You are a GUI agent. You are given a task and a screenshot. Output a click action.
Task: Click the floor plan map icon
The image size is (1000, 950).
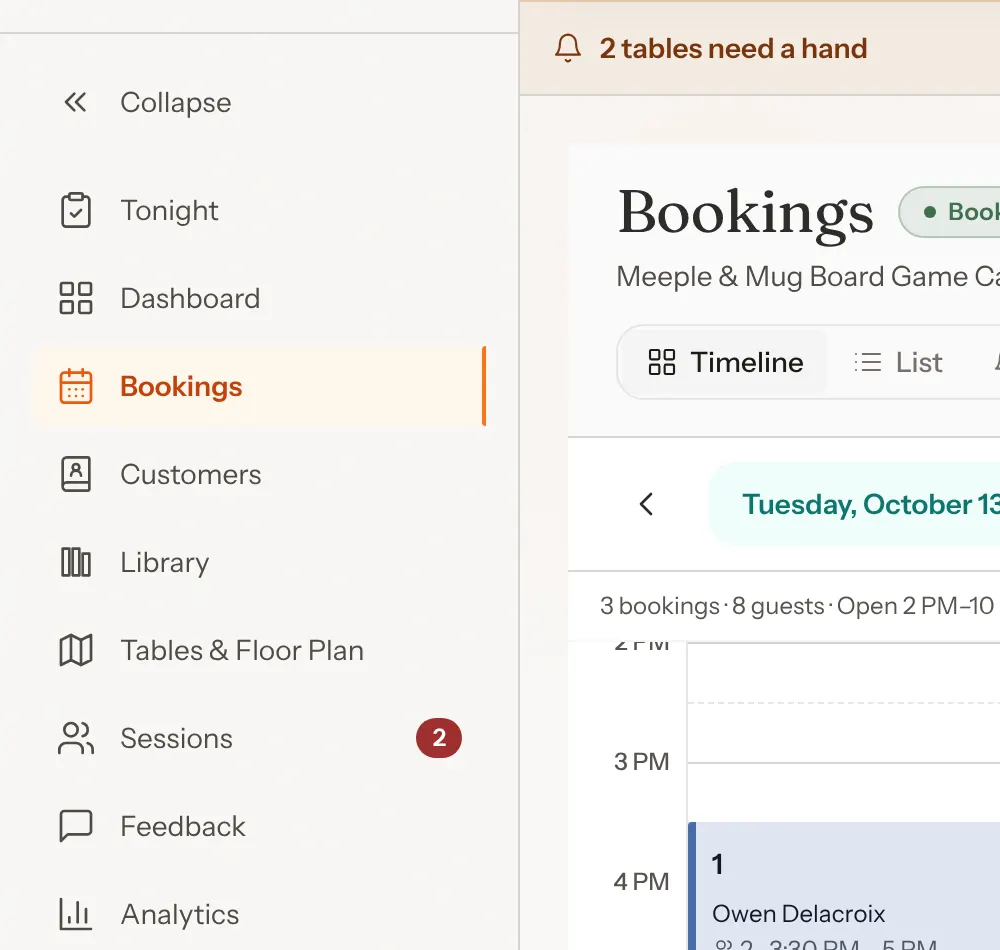click(76, 650)
